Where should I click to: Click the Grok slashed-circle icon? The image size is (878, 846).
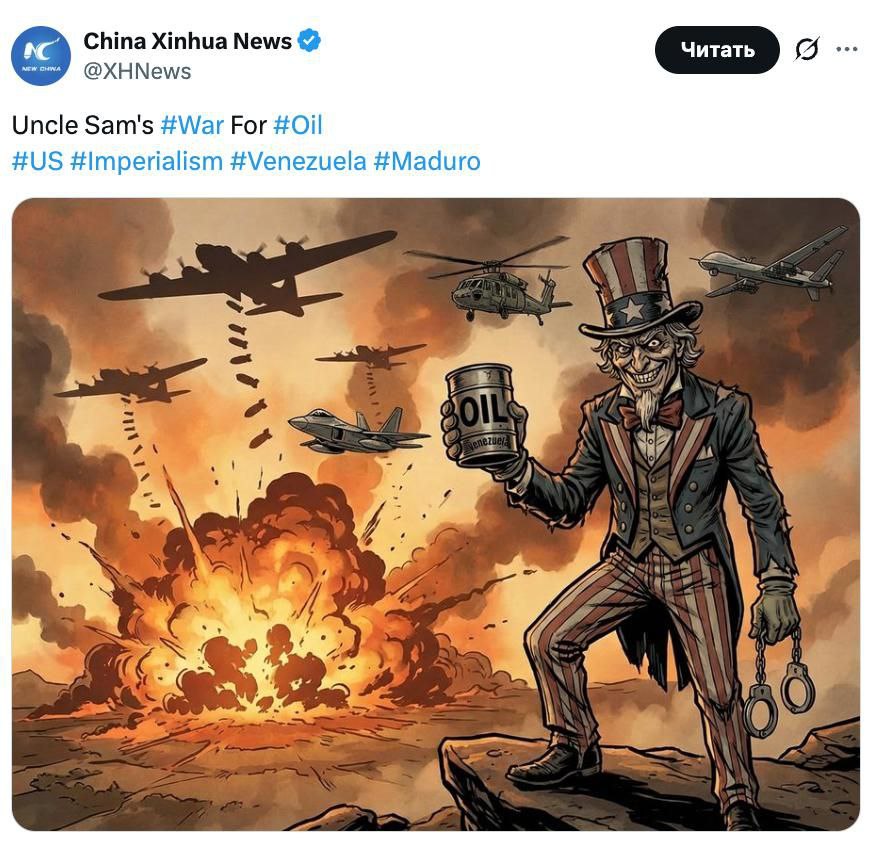(x=807, y=49)
